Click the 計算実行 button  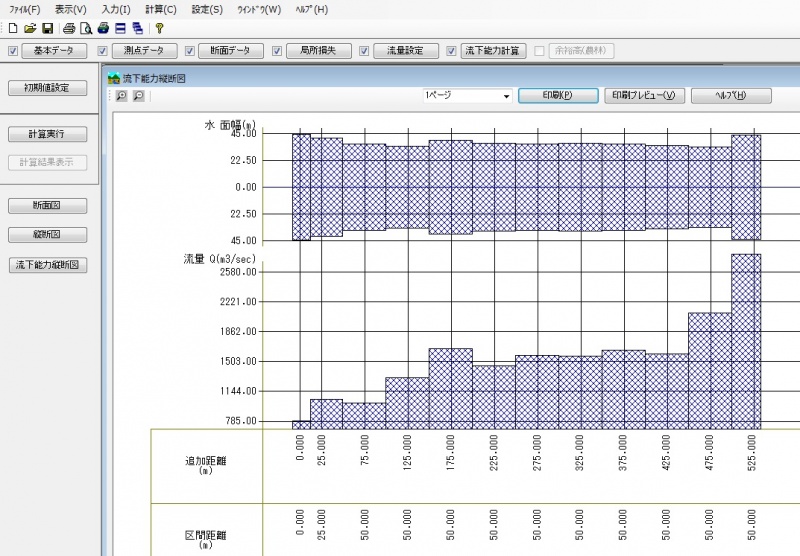[47, 134]
